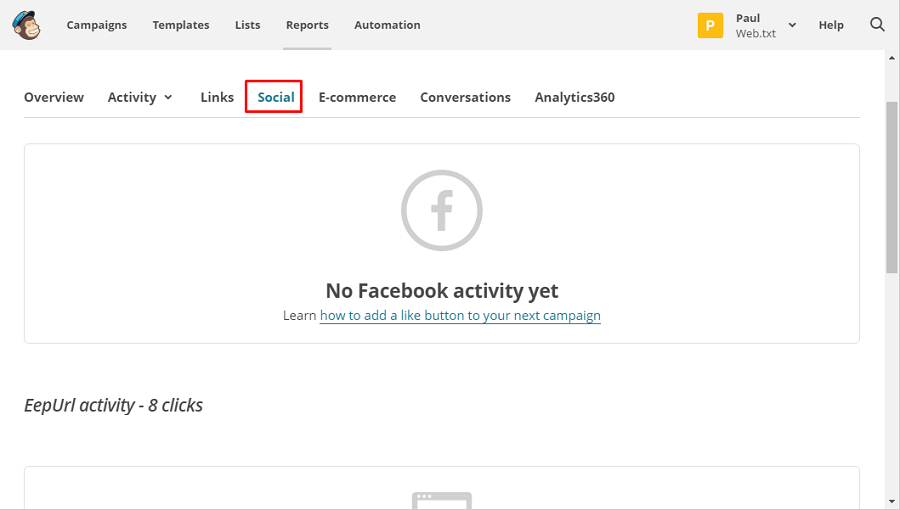Expand the Activity tab dropdown chevron
This screenshot has height=510, width=900.
(x=168, y=98)
